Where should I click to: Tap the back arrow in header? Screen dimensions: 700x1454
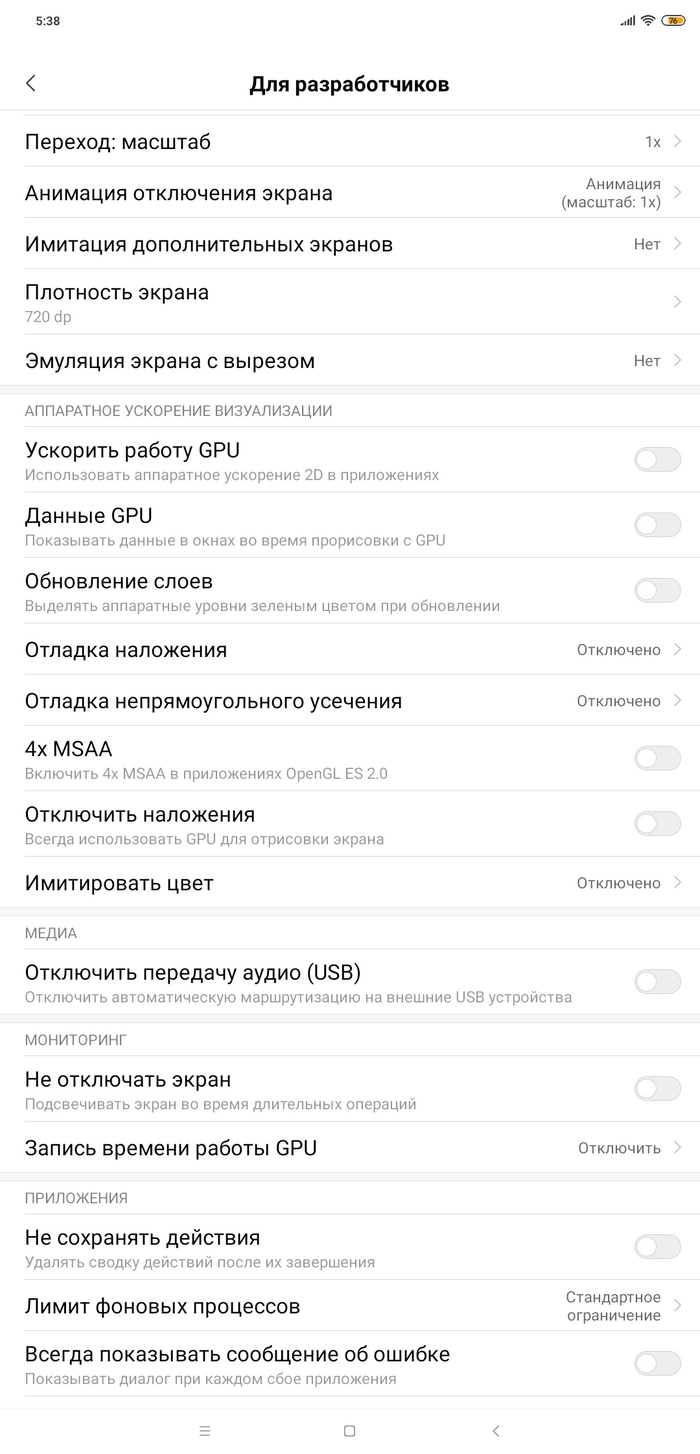pyautogui.click(x=31, y=84)
